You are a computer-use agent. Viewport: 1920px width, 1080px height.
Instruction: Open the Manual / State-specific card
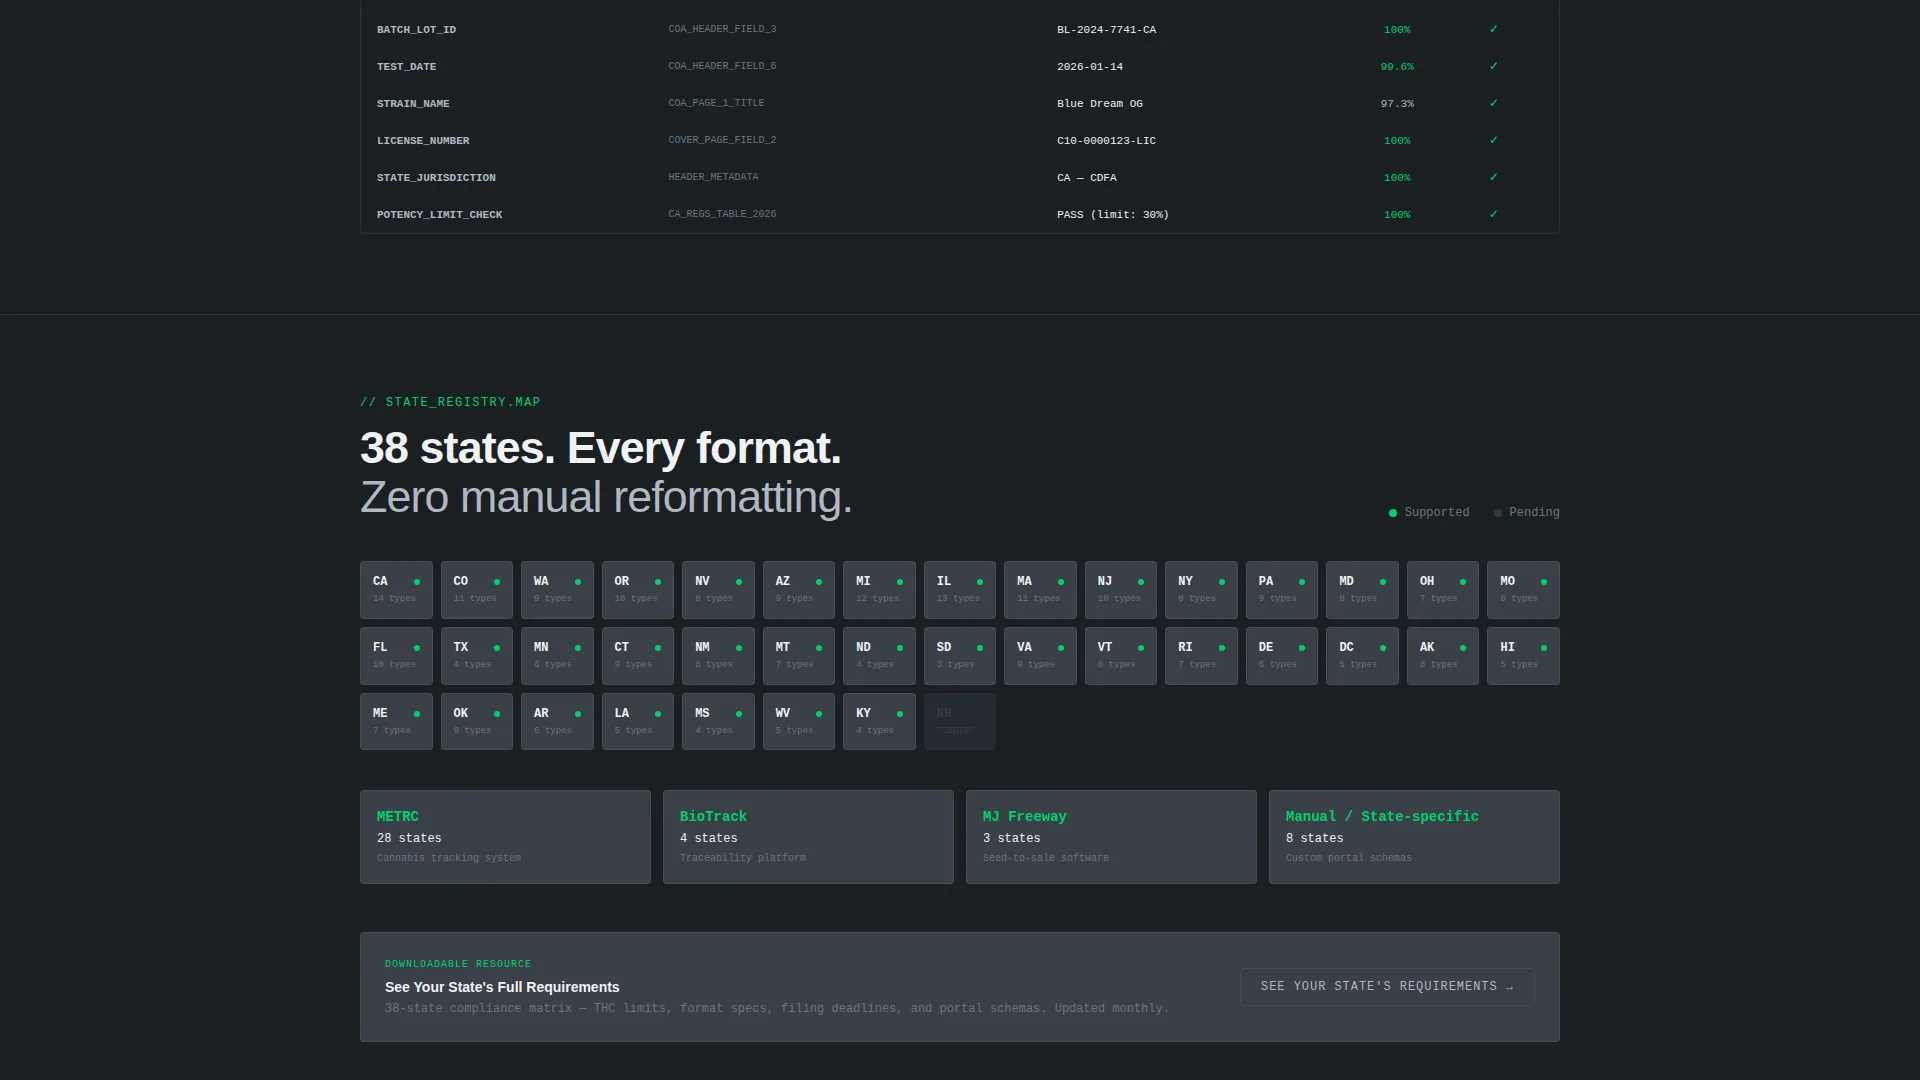tap(1414, 837)
